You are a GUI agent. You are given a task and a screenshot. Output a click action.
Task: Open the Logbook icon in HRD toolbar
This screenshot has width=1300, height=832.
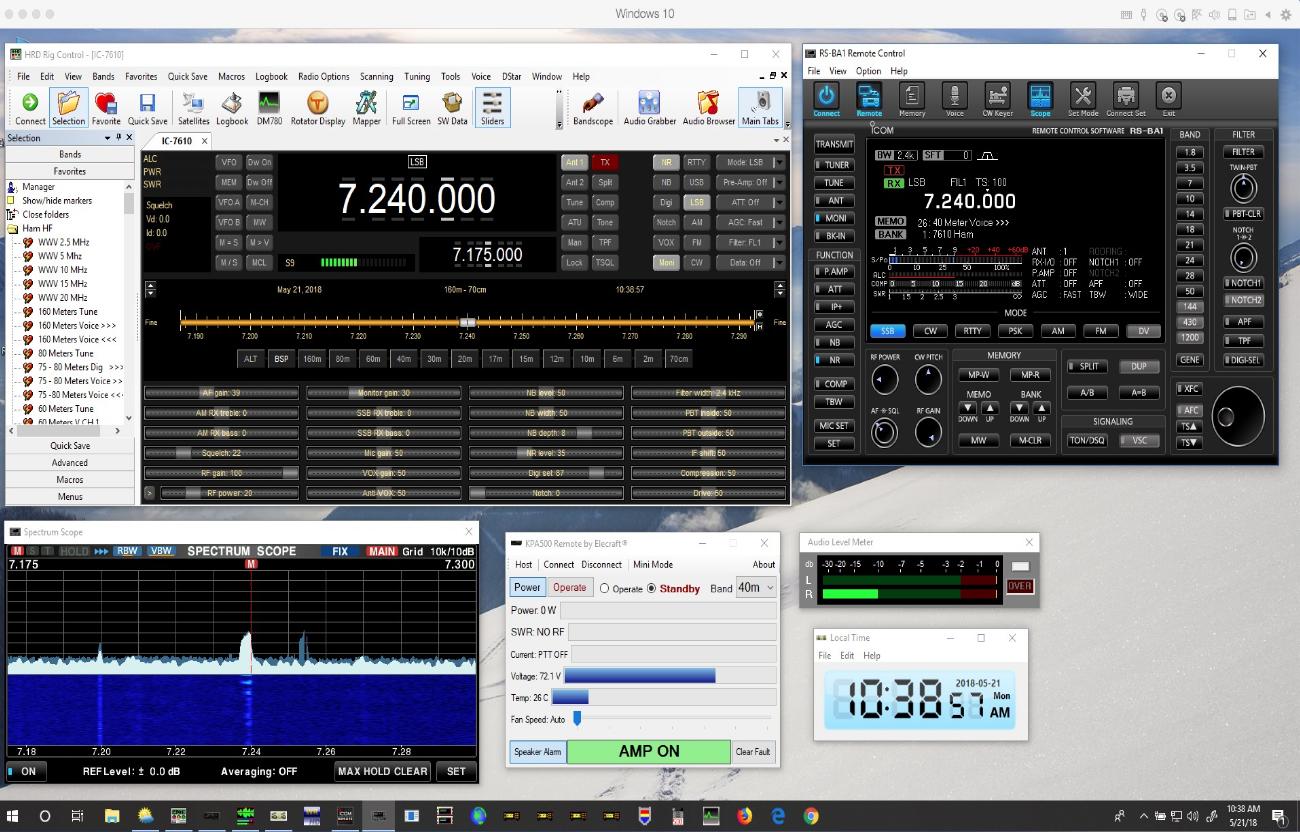pos(232,108)
